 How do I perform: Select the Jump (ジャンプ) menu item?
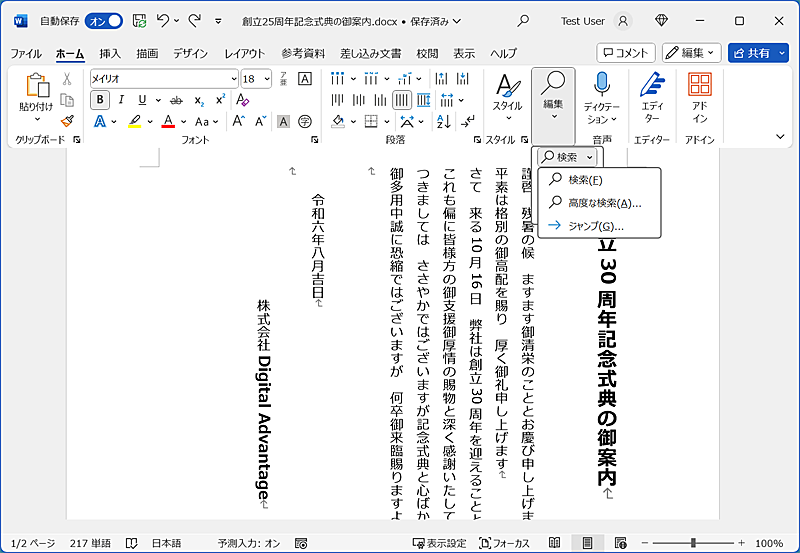tap(596, 226)
